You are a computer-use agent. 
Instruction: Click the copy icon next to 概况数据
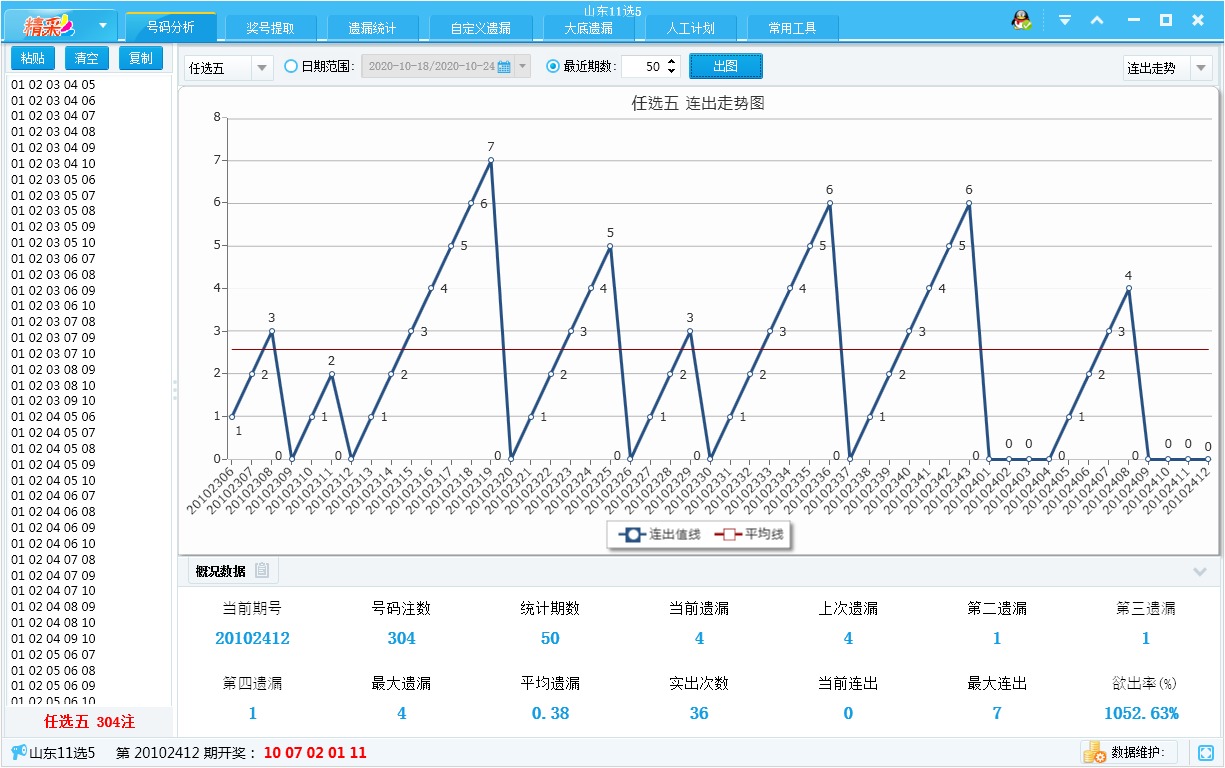click(262, 568)
